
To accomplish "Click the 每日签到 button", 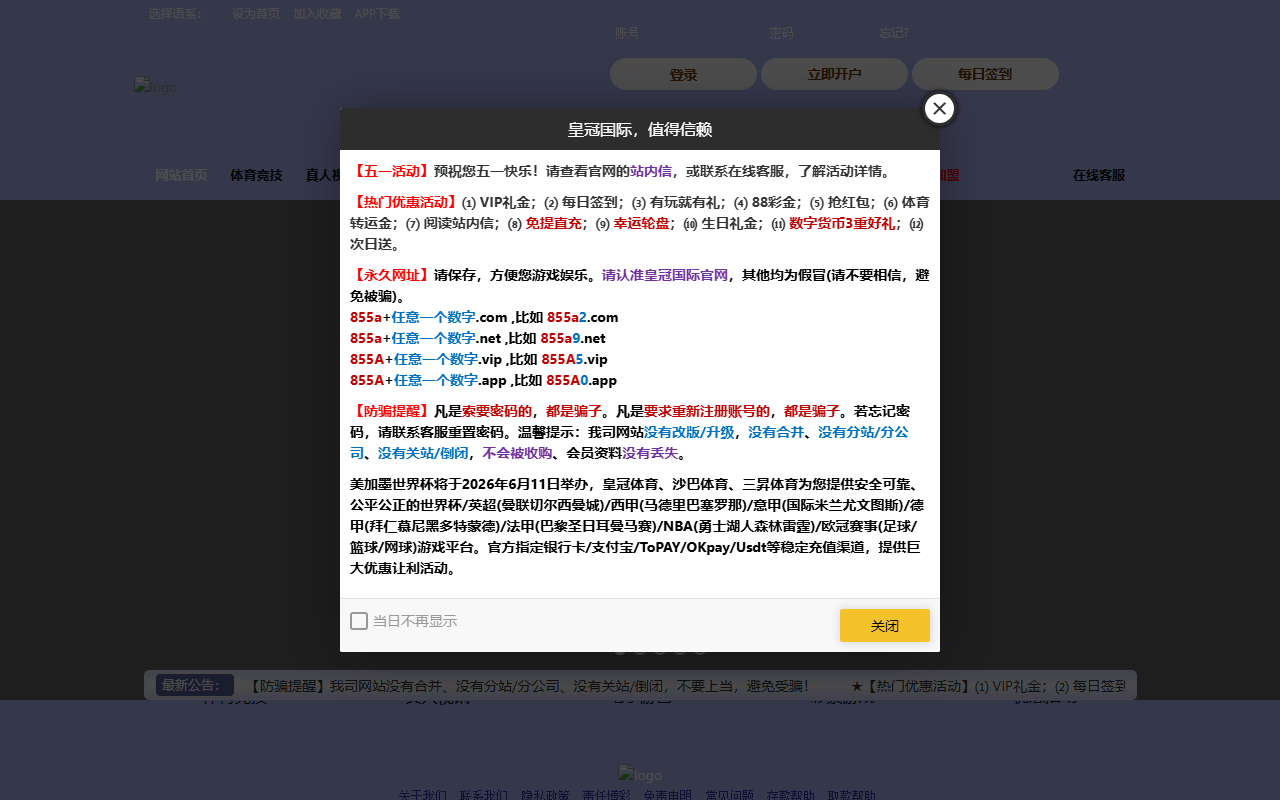I will [x=985, y=74].
